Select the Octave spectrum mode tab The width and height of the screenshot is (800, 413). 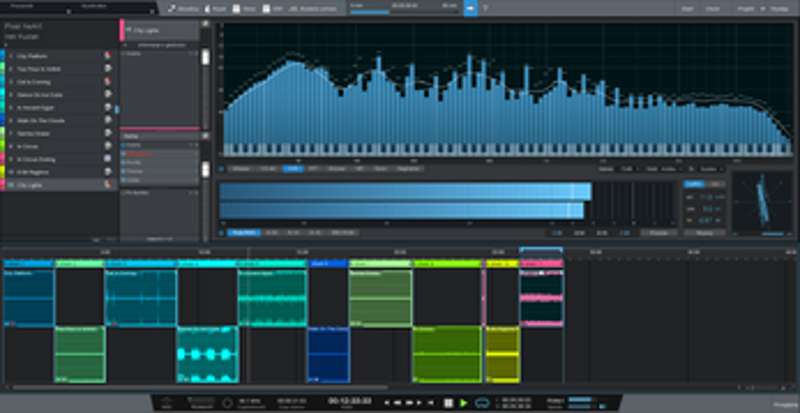[x=241, y=168]
